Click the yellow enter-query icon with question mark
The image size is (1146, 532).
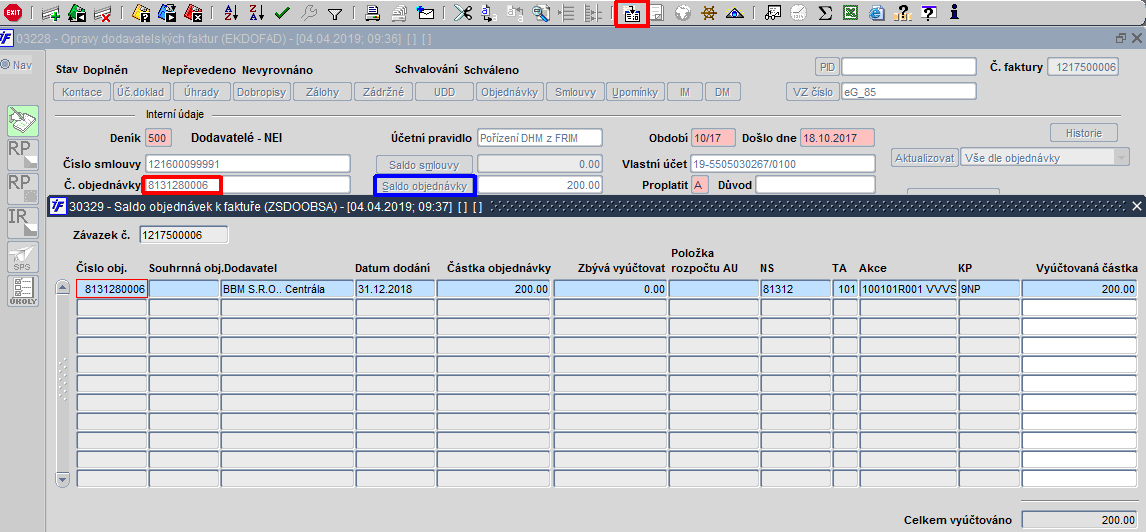pos(142,12)
